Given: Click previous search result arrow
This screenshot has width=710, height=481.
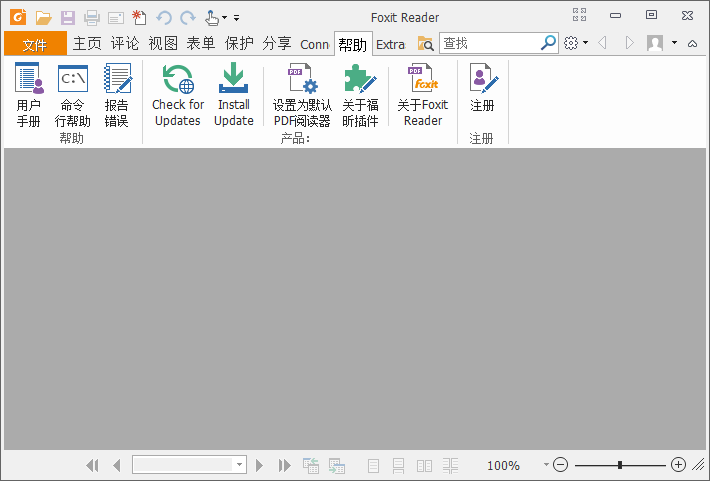Looking at the screenshot, I should [602, 43].
